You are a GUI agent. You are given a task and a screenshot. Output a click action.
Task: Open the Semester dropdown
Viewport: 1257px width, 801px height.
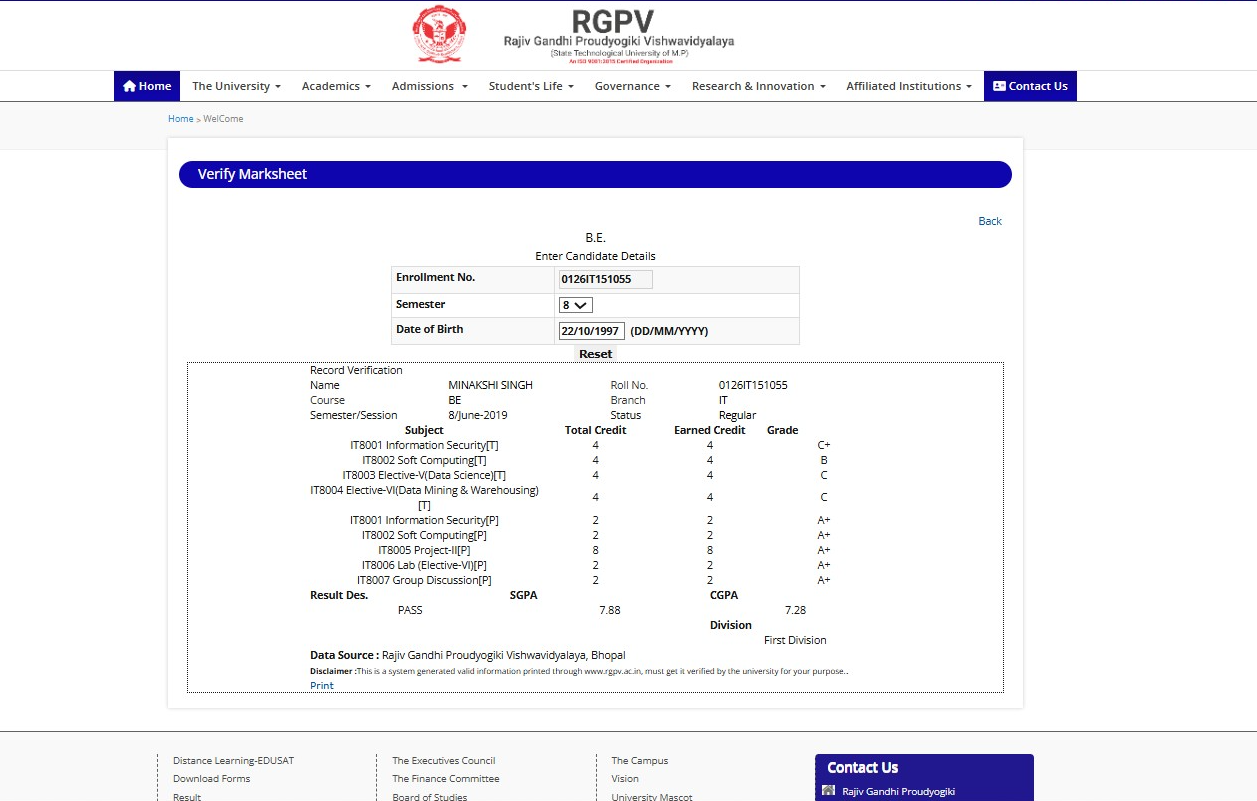click(576, 305)
